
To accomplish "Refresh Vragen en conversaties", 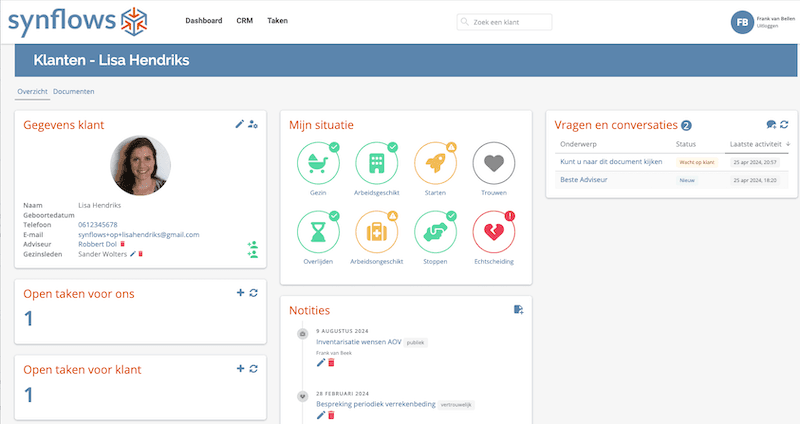I will point(784,124).
